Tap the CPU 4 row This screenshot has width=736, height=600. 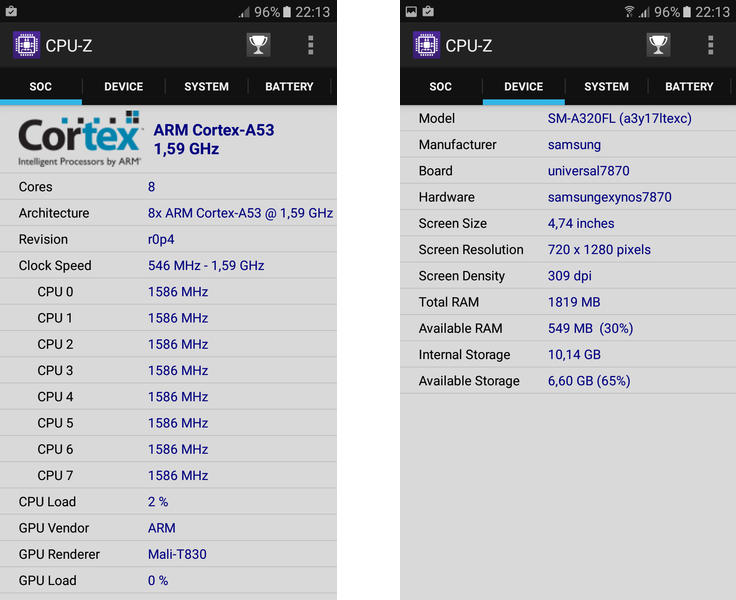[168, 397]
